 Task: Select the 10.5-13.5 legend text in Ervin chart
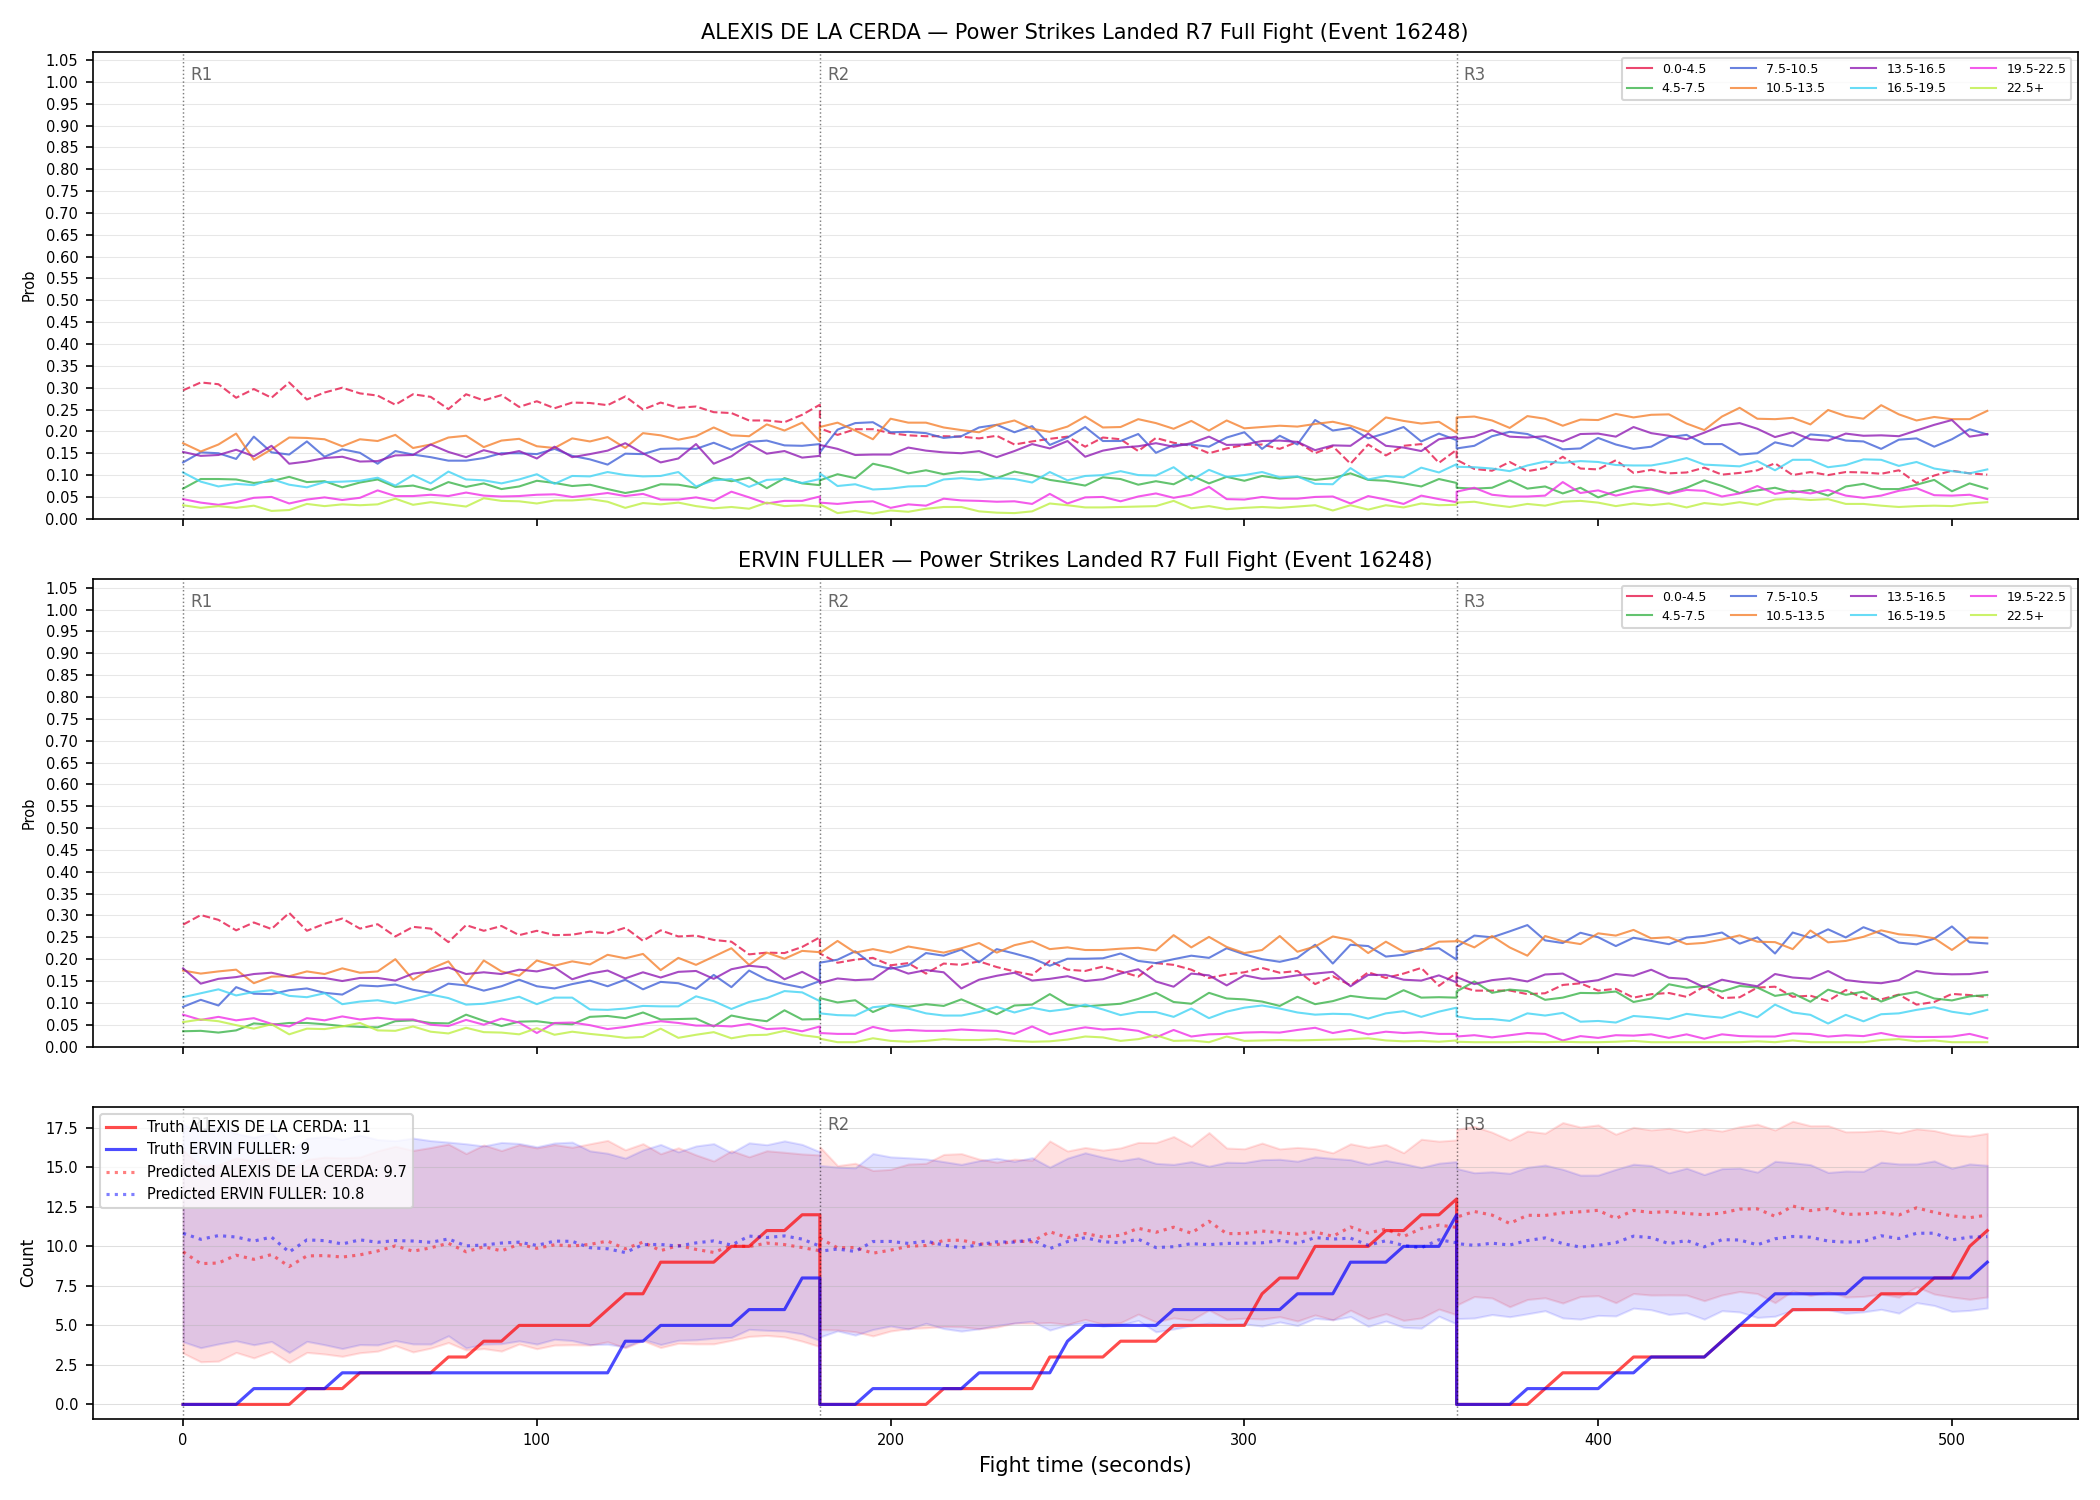pos(1795,616)
